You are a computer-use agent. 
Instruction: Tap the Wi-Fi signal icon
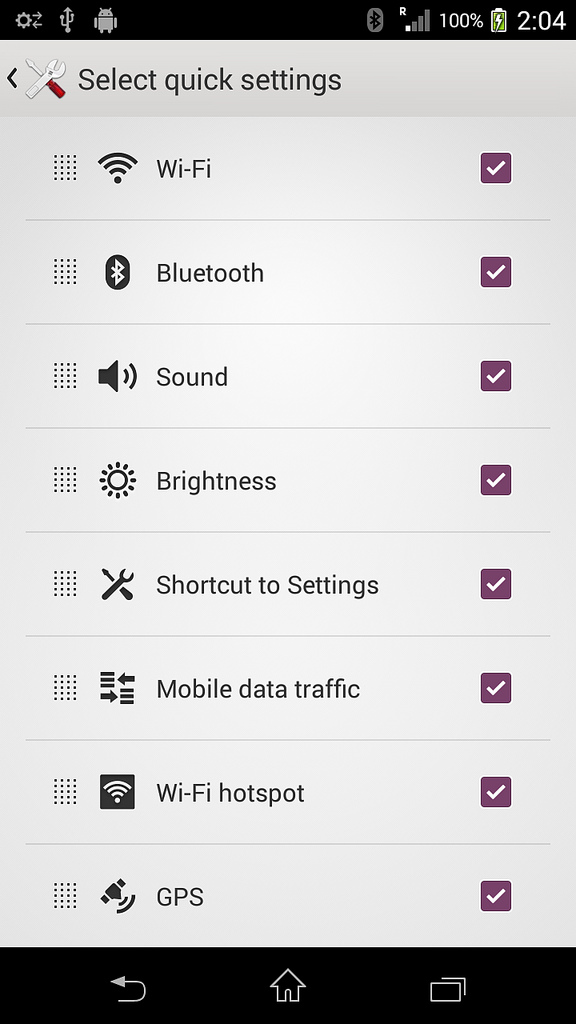tap(118, 168)
